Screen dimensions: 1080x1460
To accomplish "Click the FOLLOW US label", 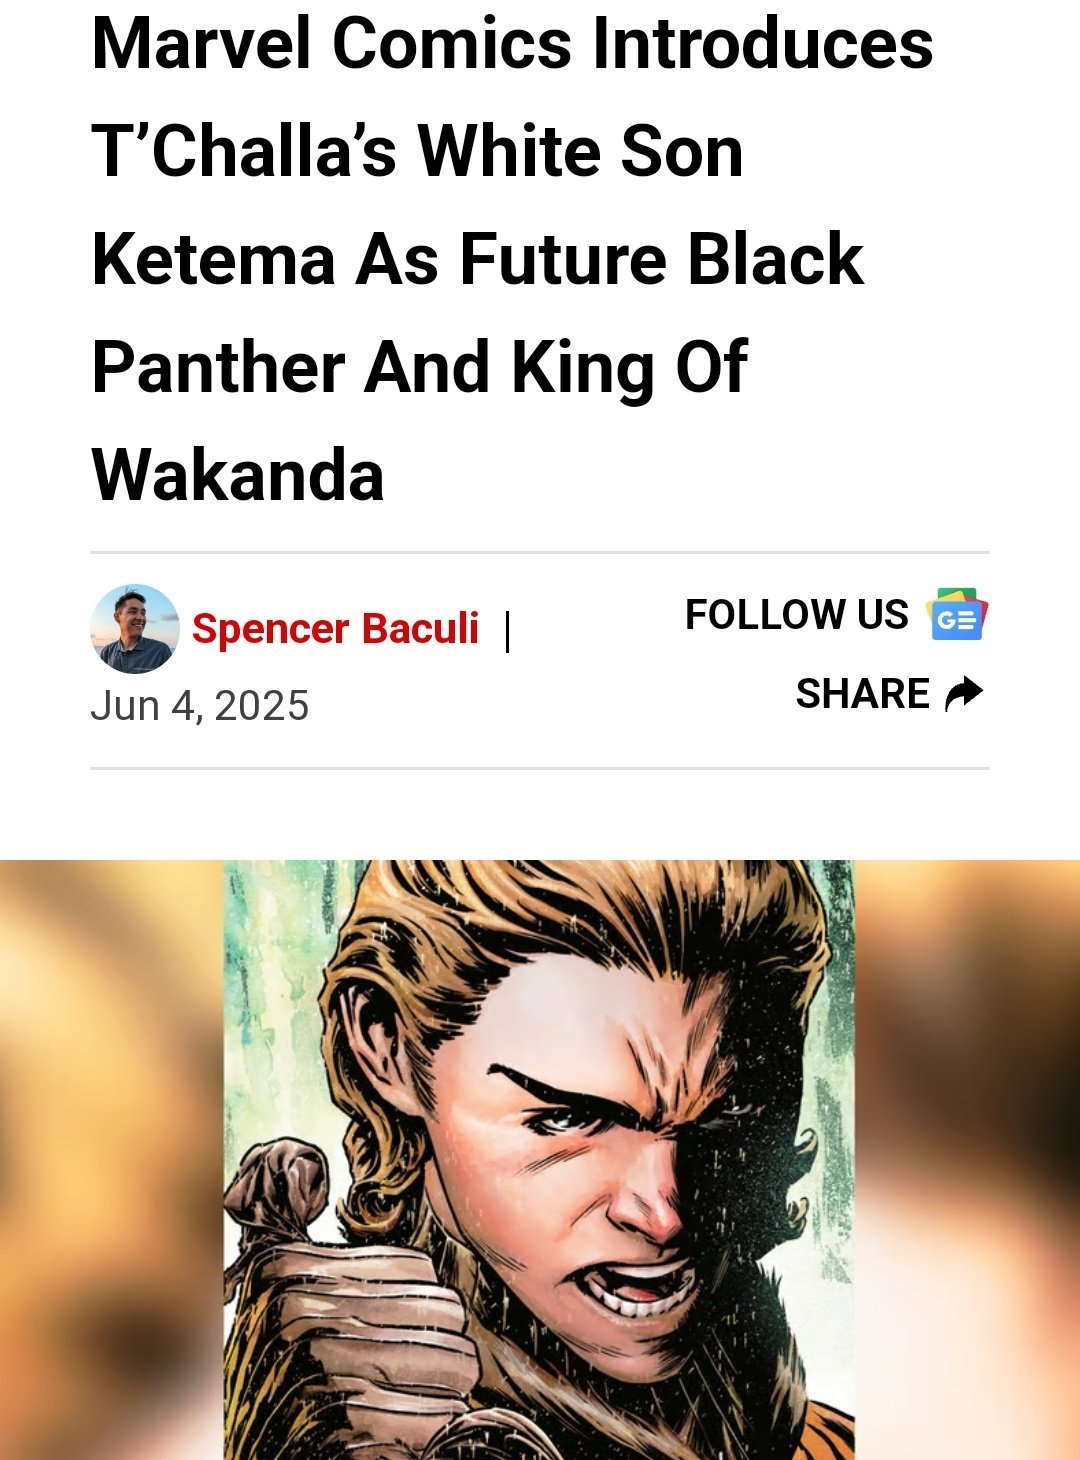I will click(x=797, y=615).
